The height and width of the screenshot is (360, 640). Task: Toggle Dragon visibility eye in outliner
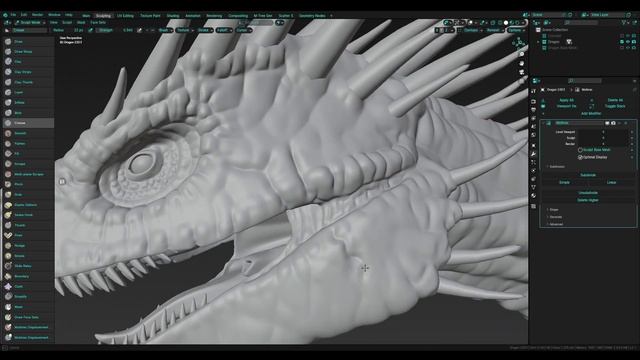tap(628, 42)
